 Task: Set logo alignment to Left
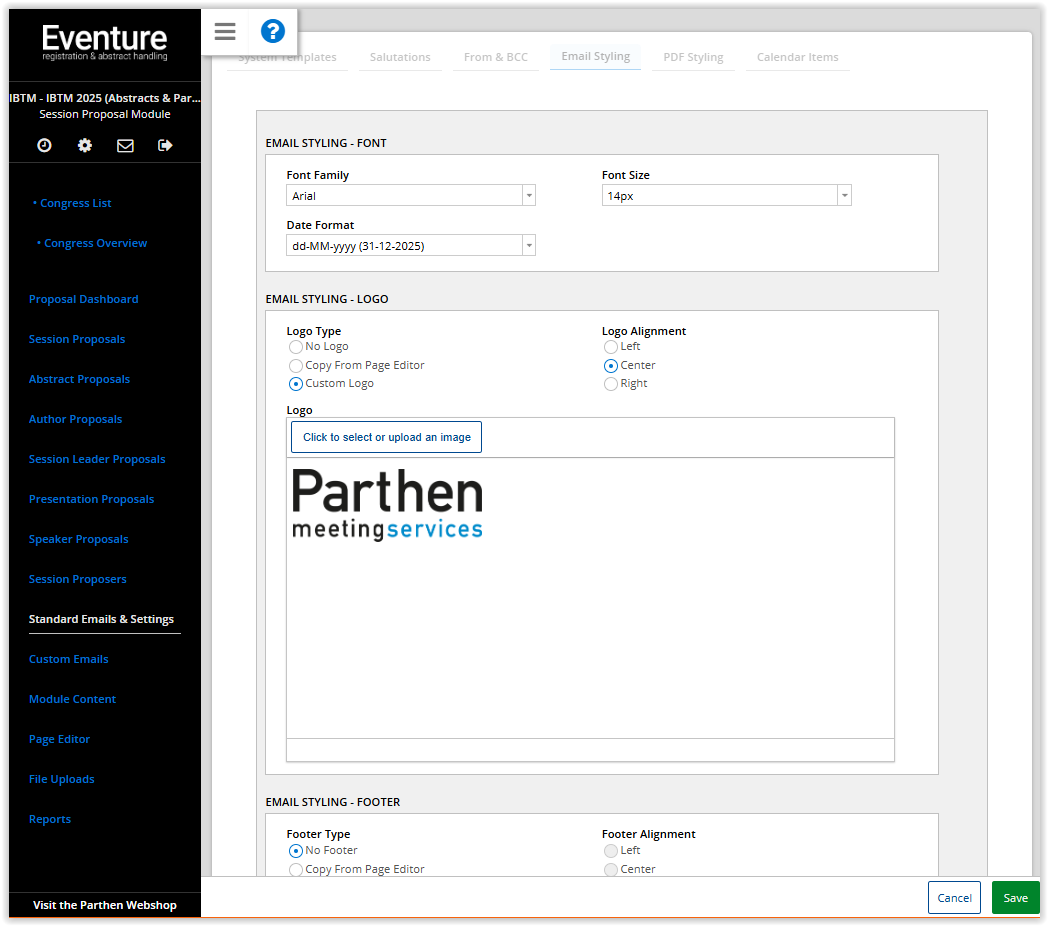[x=610, y=347]
